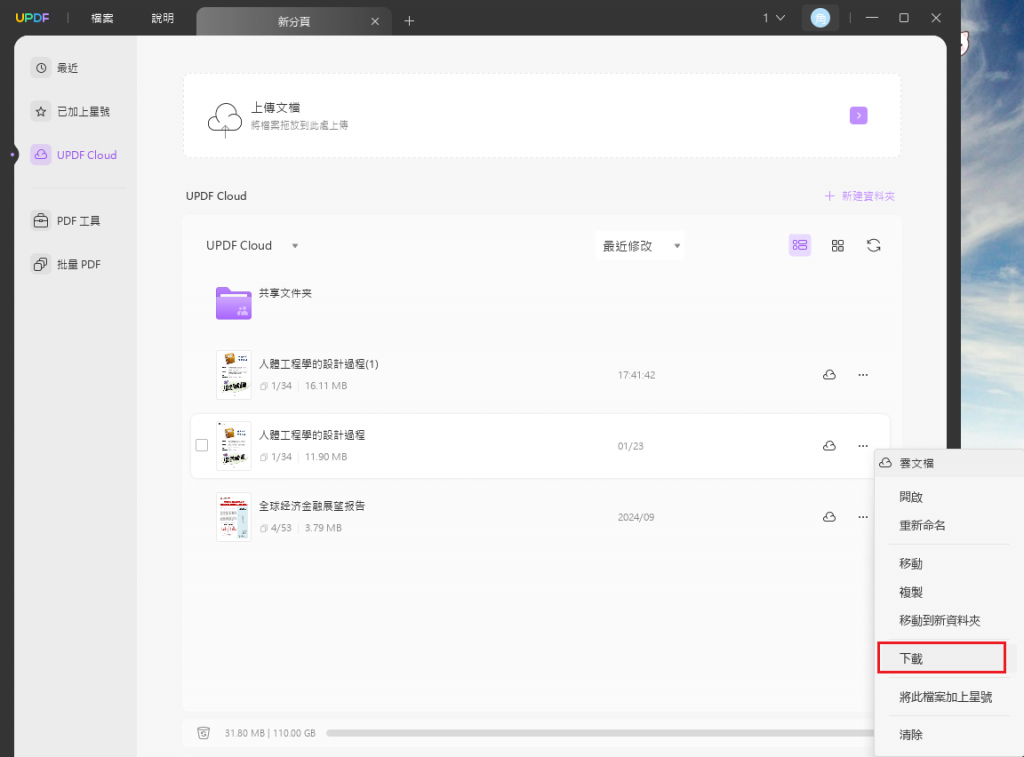Select UPDF Cloud in the sidebar
Image resolution: width=1024 pixels, height=757 pixels.
point(74,155)
